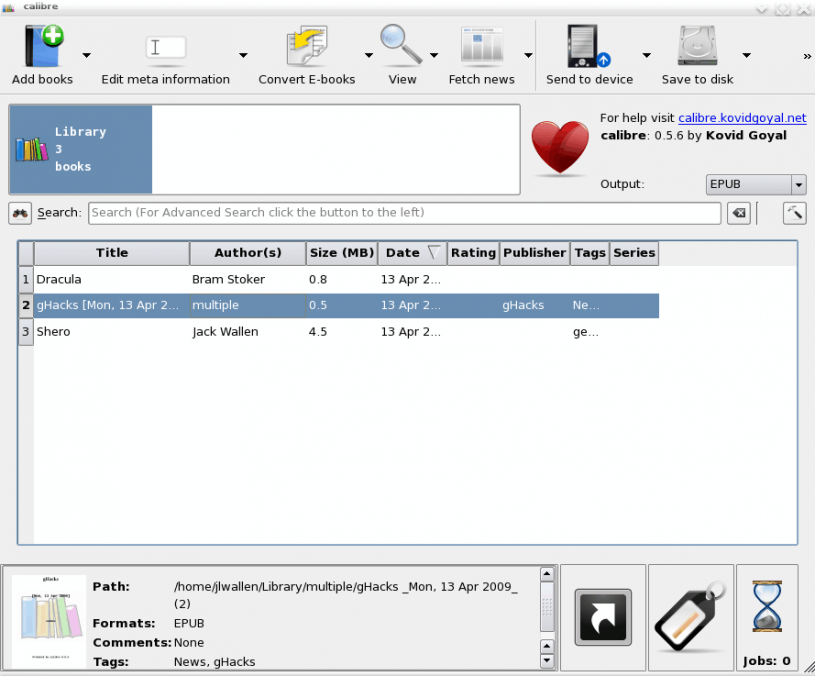Image resolution: width=815 pixels, height=676 pixels.
Task: Sort by the Size (MB) column header
Action: pos(342,253)
